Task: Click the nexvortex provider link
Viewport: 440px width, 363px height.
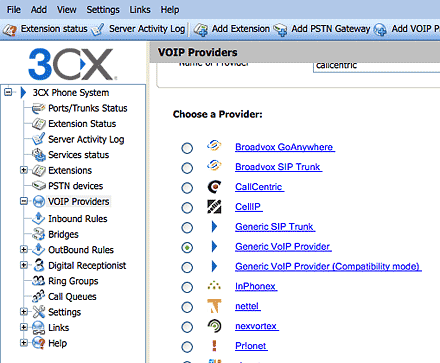Action: pos(257,326)
